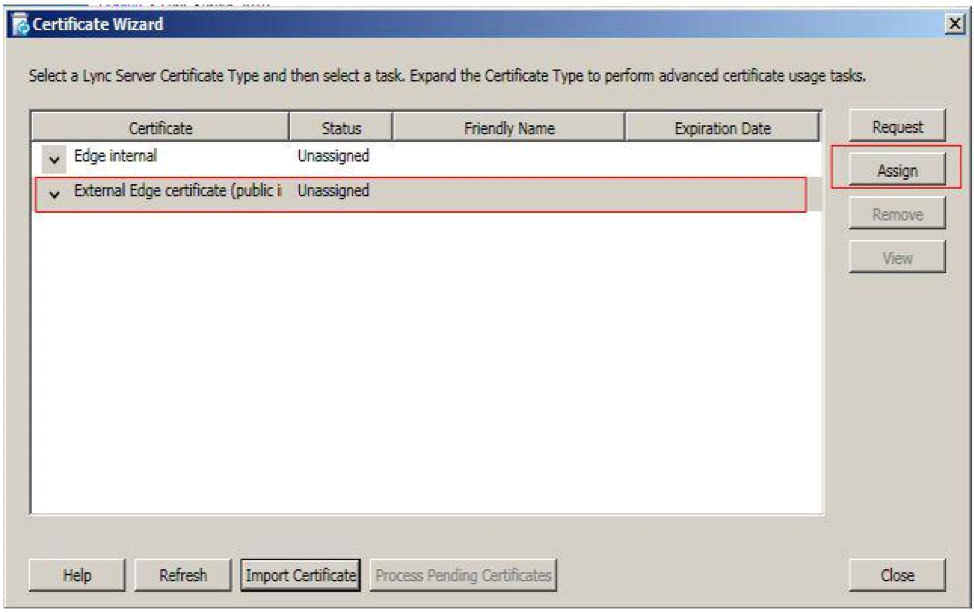Refresh the certificate list
Screen dimensions: 974x612
click(x=183, y=575)
